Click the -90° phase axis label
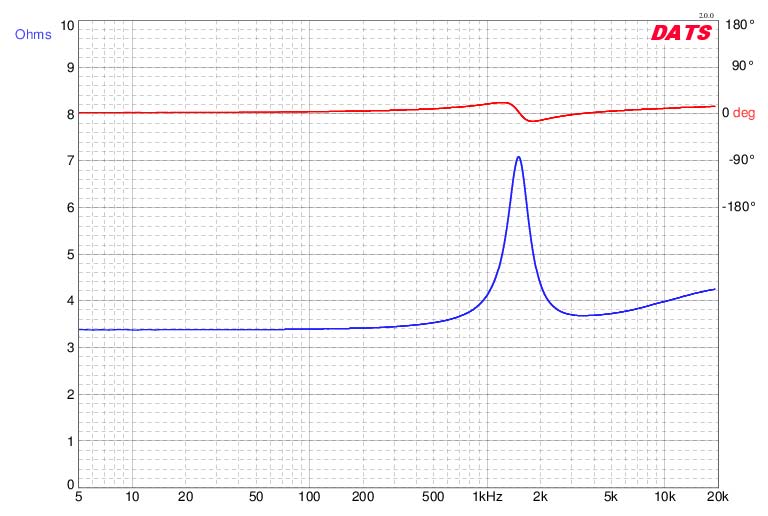 coord(742,160)
